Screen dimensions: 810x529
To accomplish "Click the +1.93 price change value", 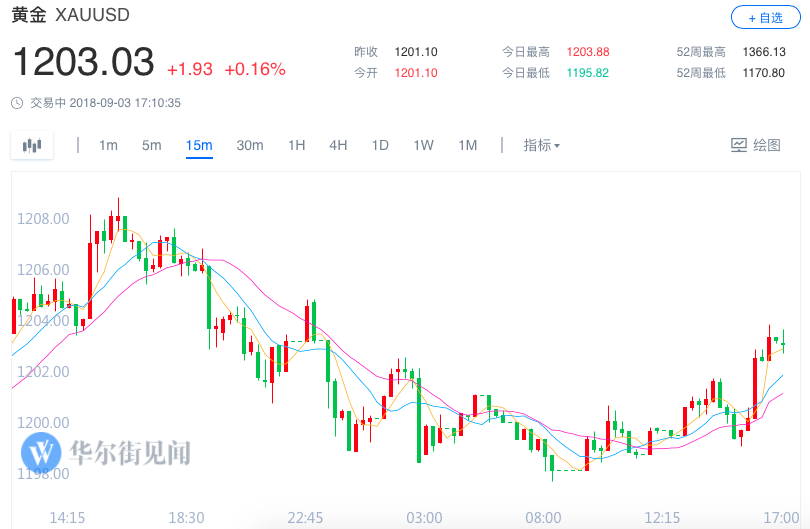I will (190, 69).
